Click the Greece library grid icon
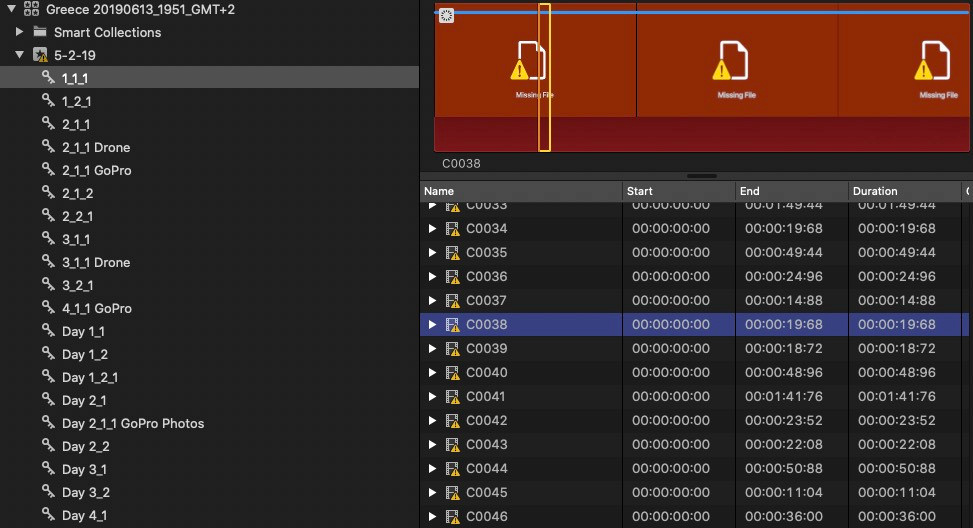Screen dimensions: 973x528 pyautogui.click(x=31, y=9)
